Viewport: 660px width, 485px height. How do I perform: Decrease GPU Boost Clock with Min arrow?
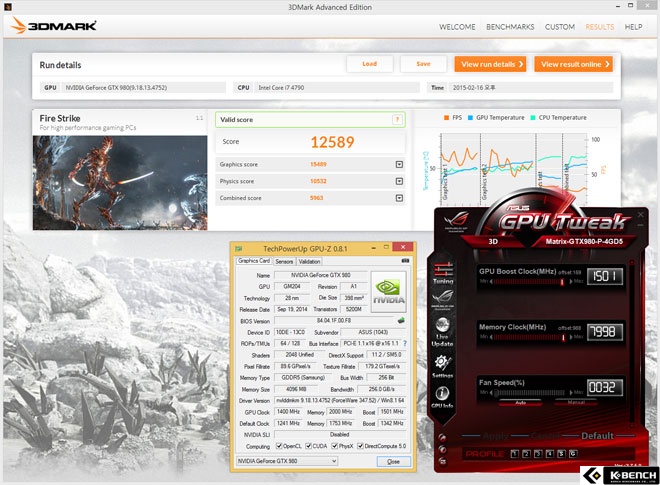[491, 281]
